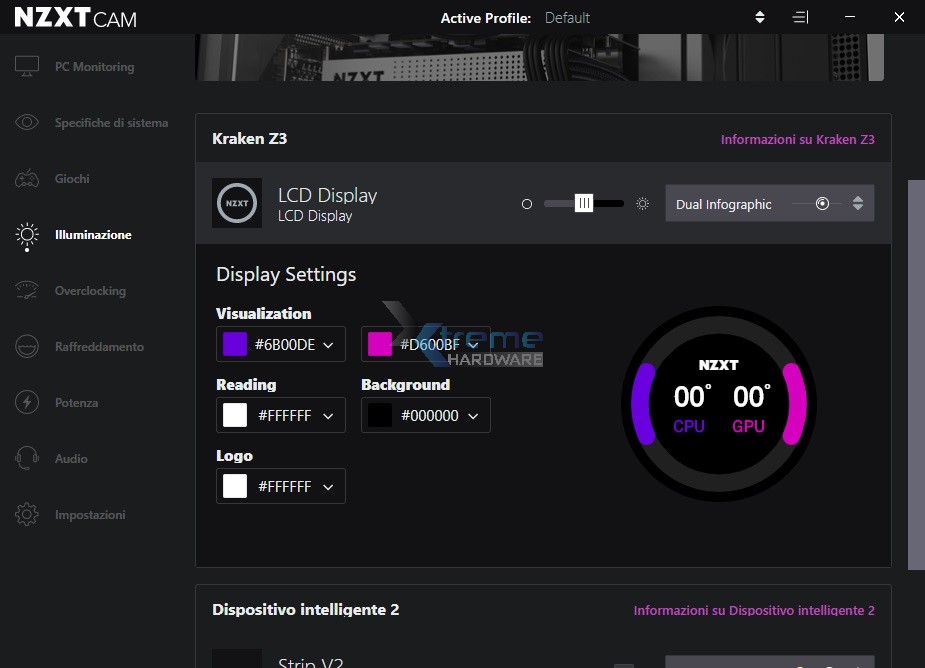
Task: Click the LCD brightness slider handle
Action: coord(584,204)
